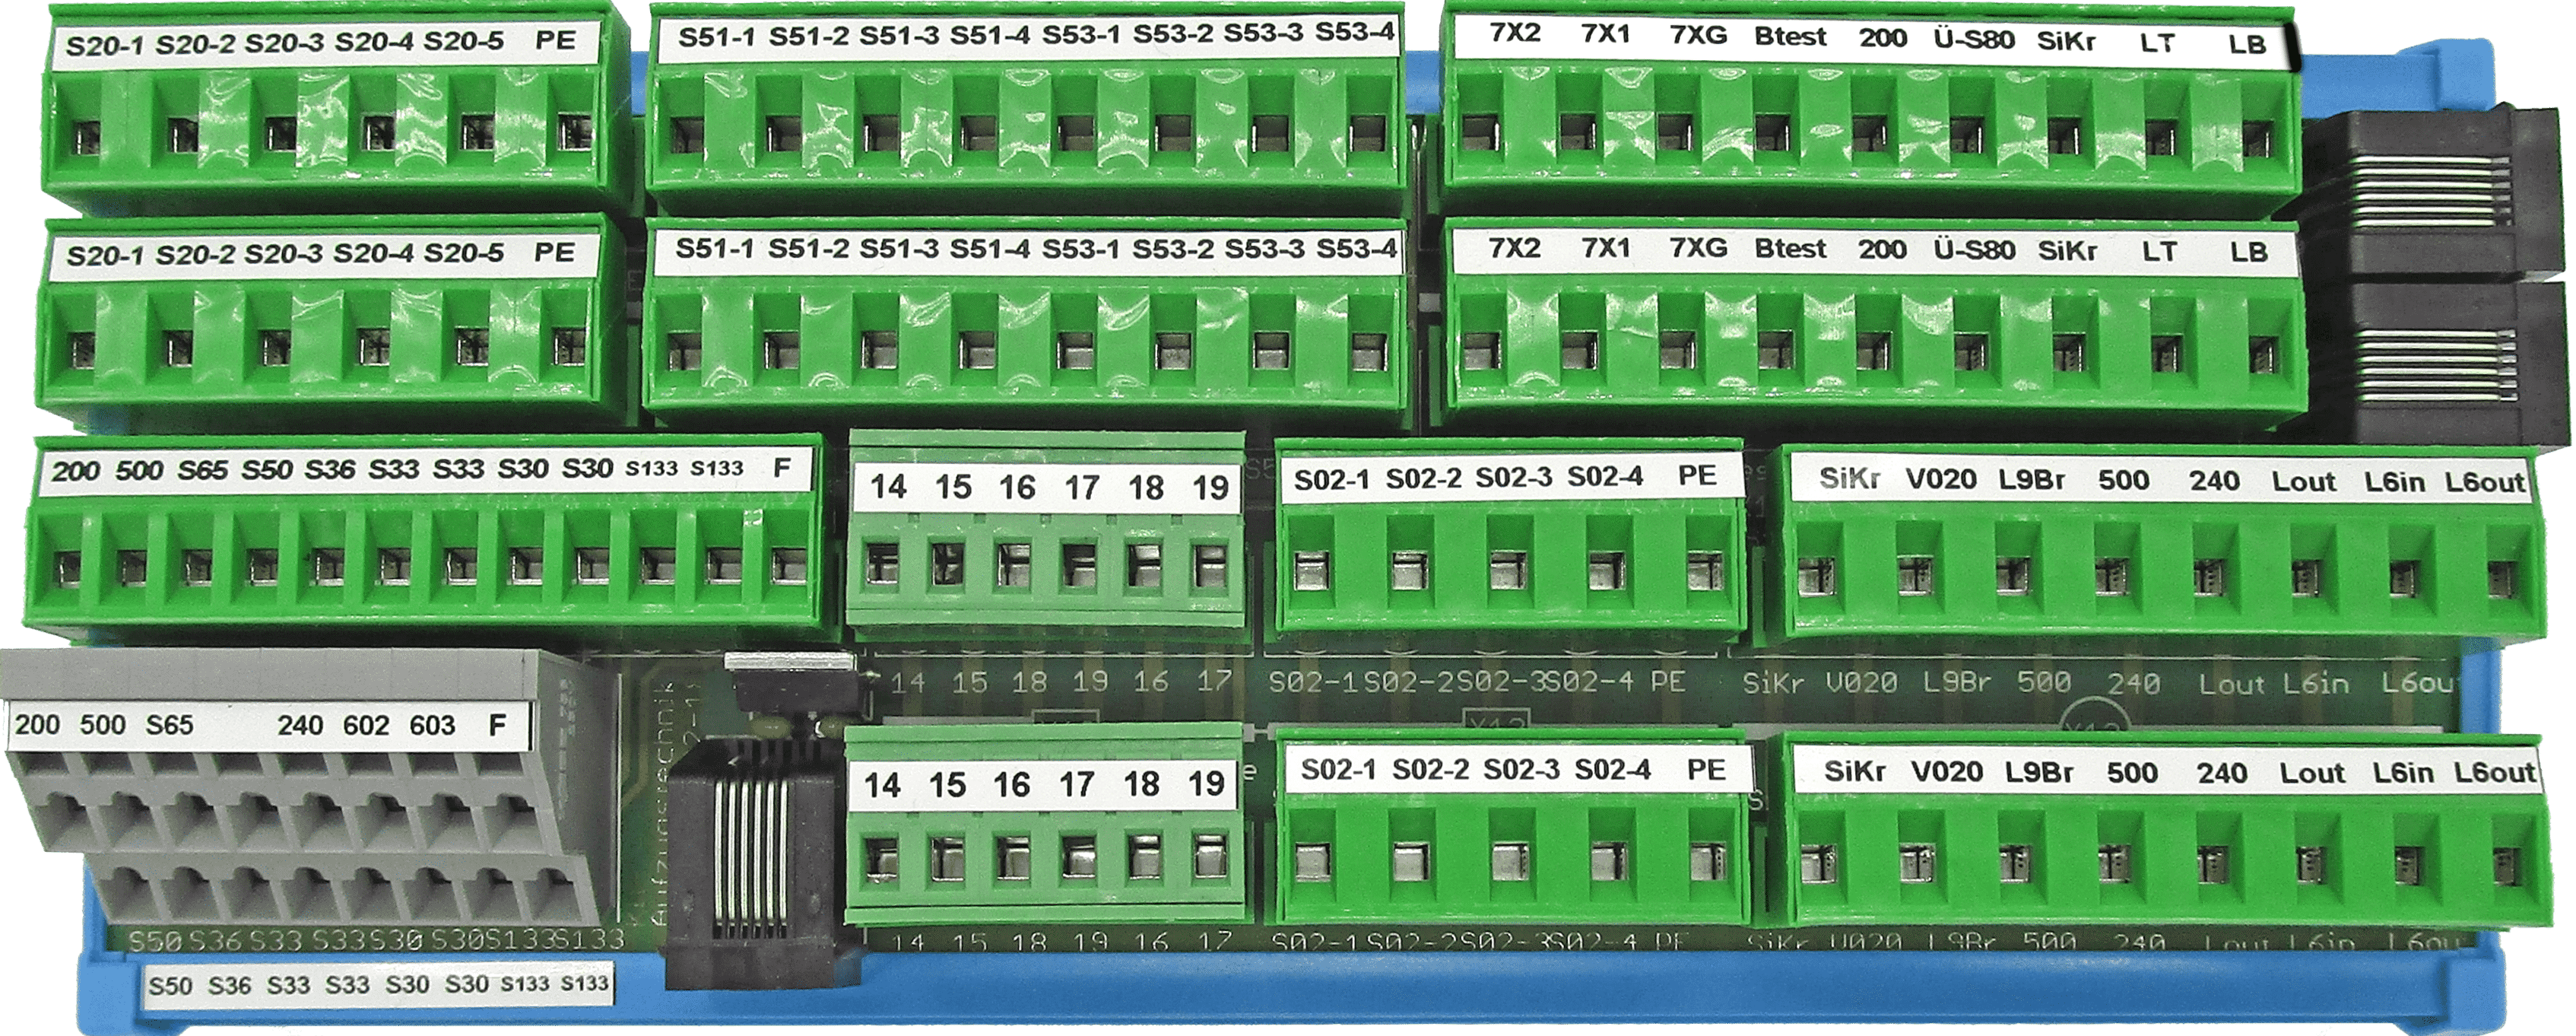Click Btest label on the lower 7X2 block
This screenshot has height=1036, width=2576.
(x=1790, y=249)
